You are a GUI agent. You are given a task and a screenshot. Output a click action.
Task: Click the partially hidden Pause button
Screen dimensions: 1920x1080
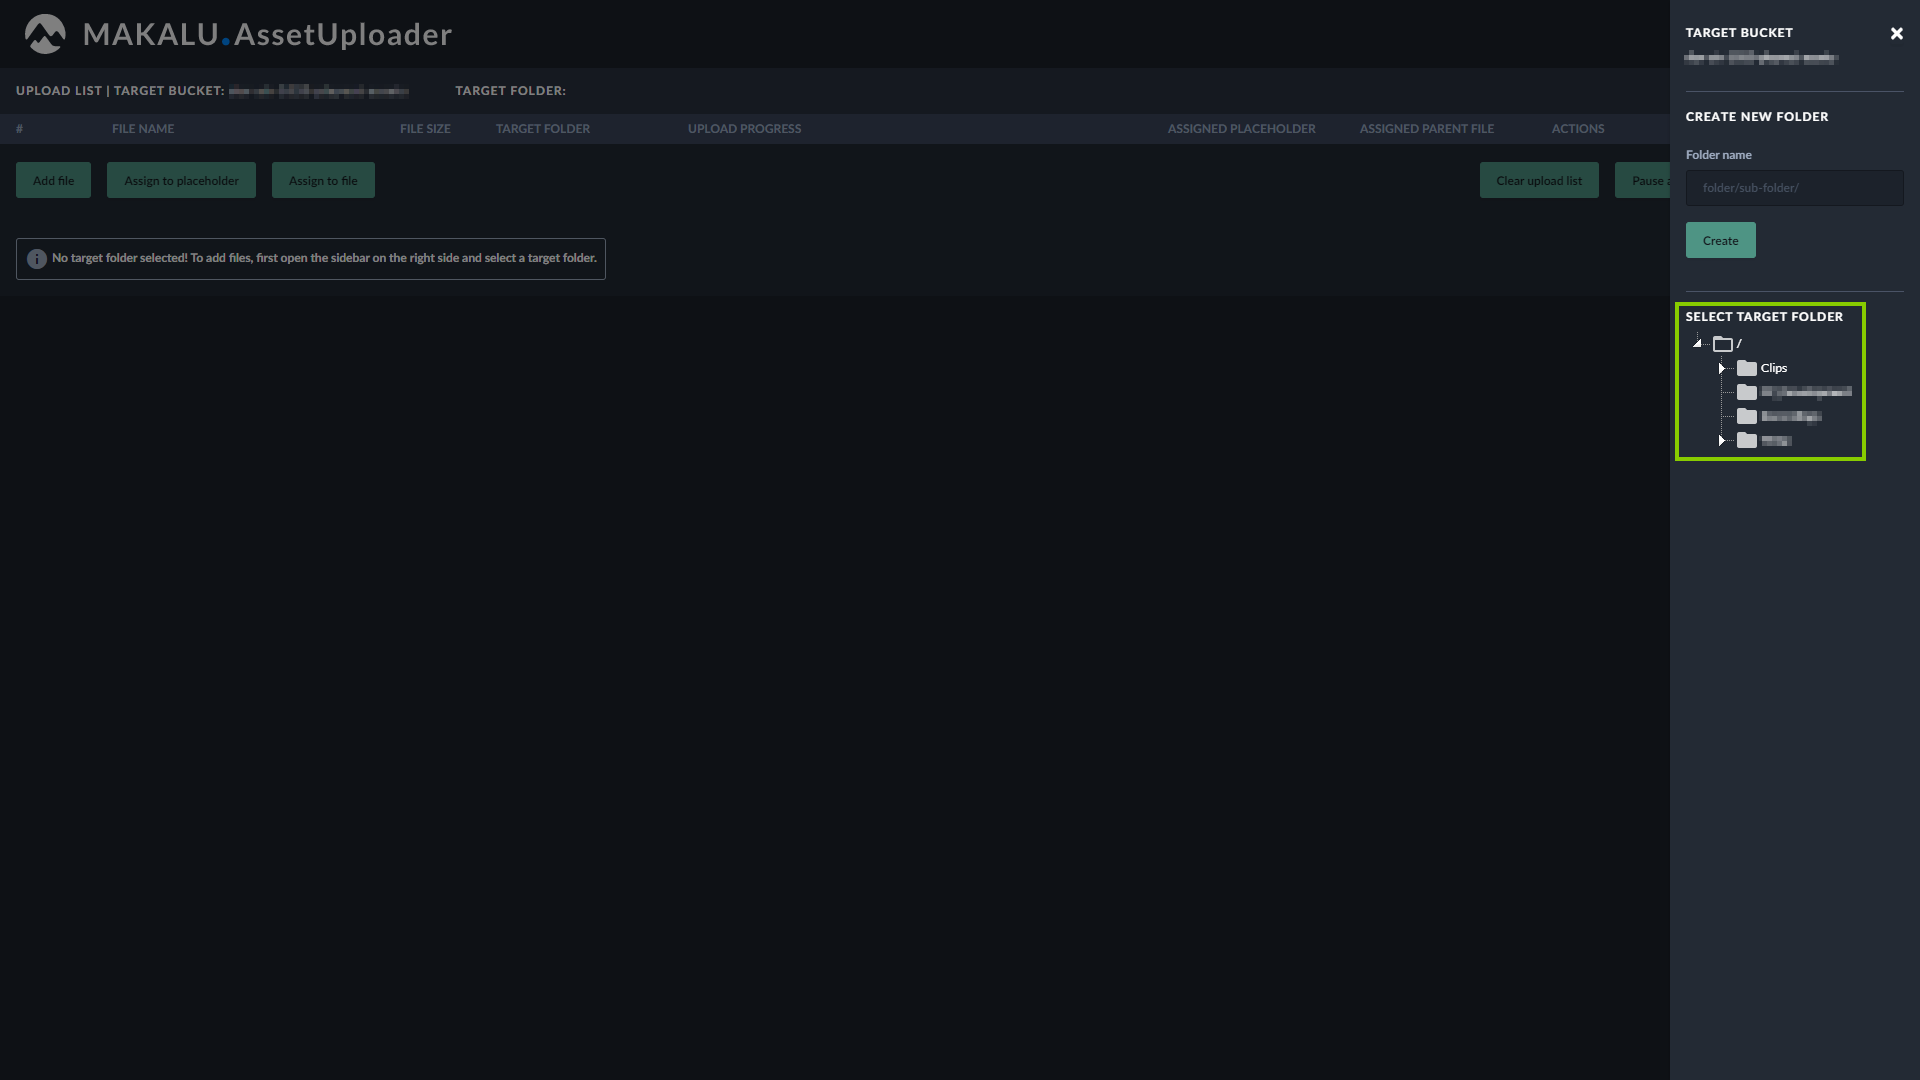(x=1643, y=180)
